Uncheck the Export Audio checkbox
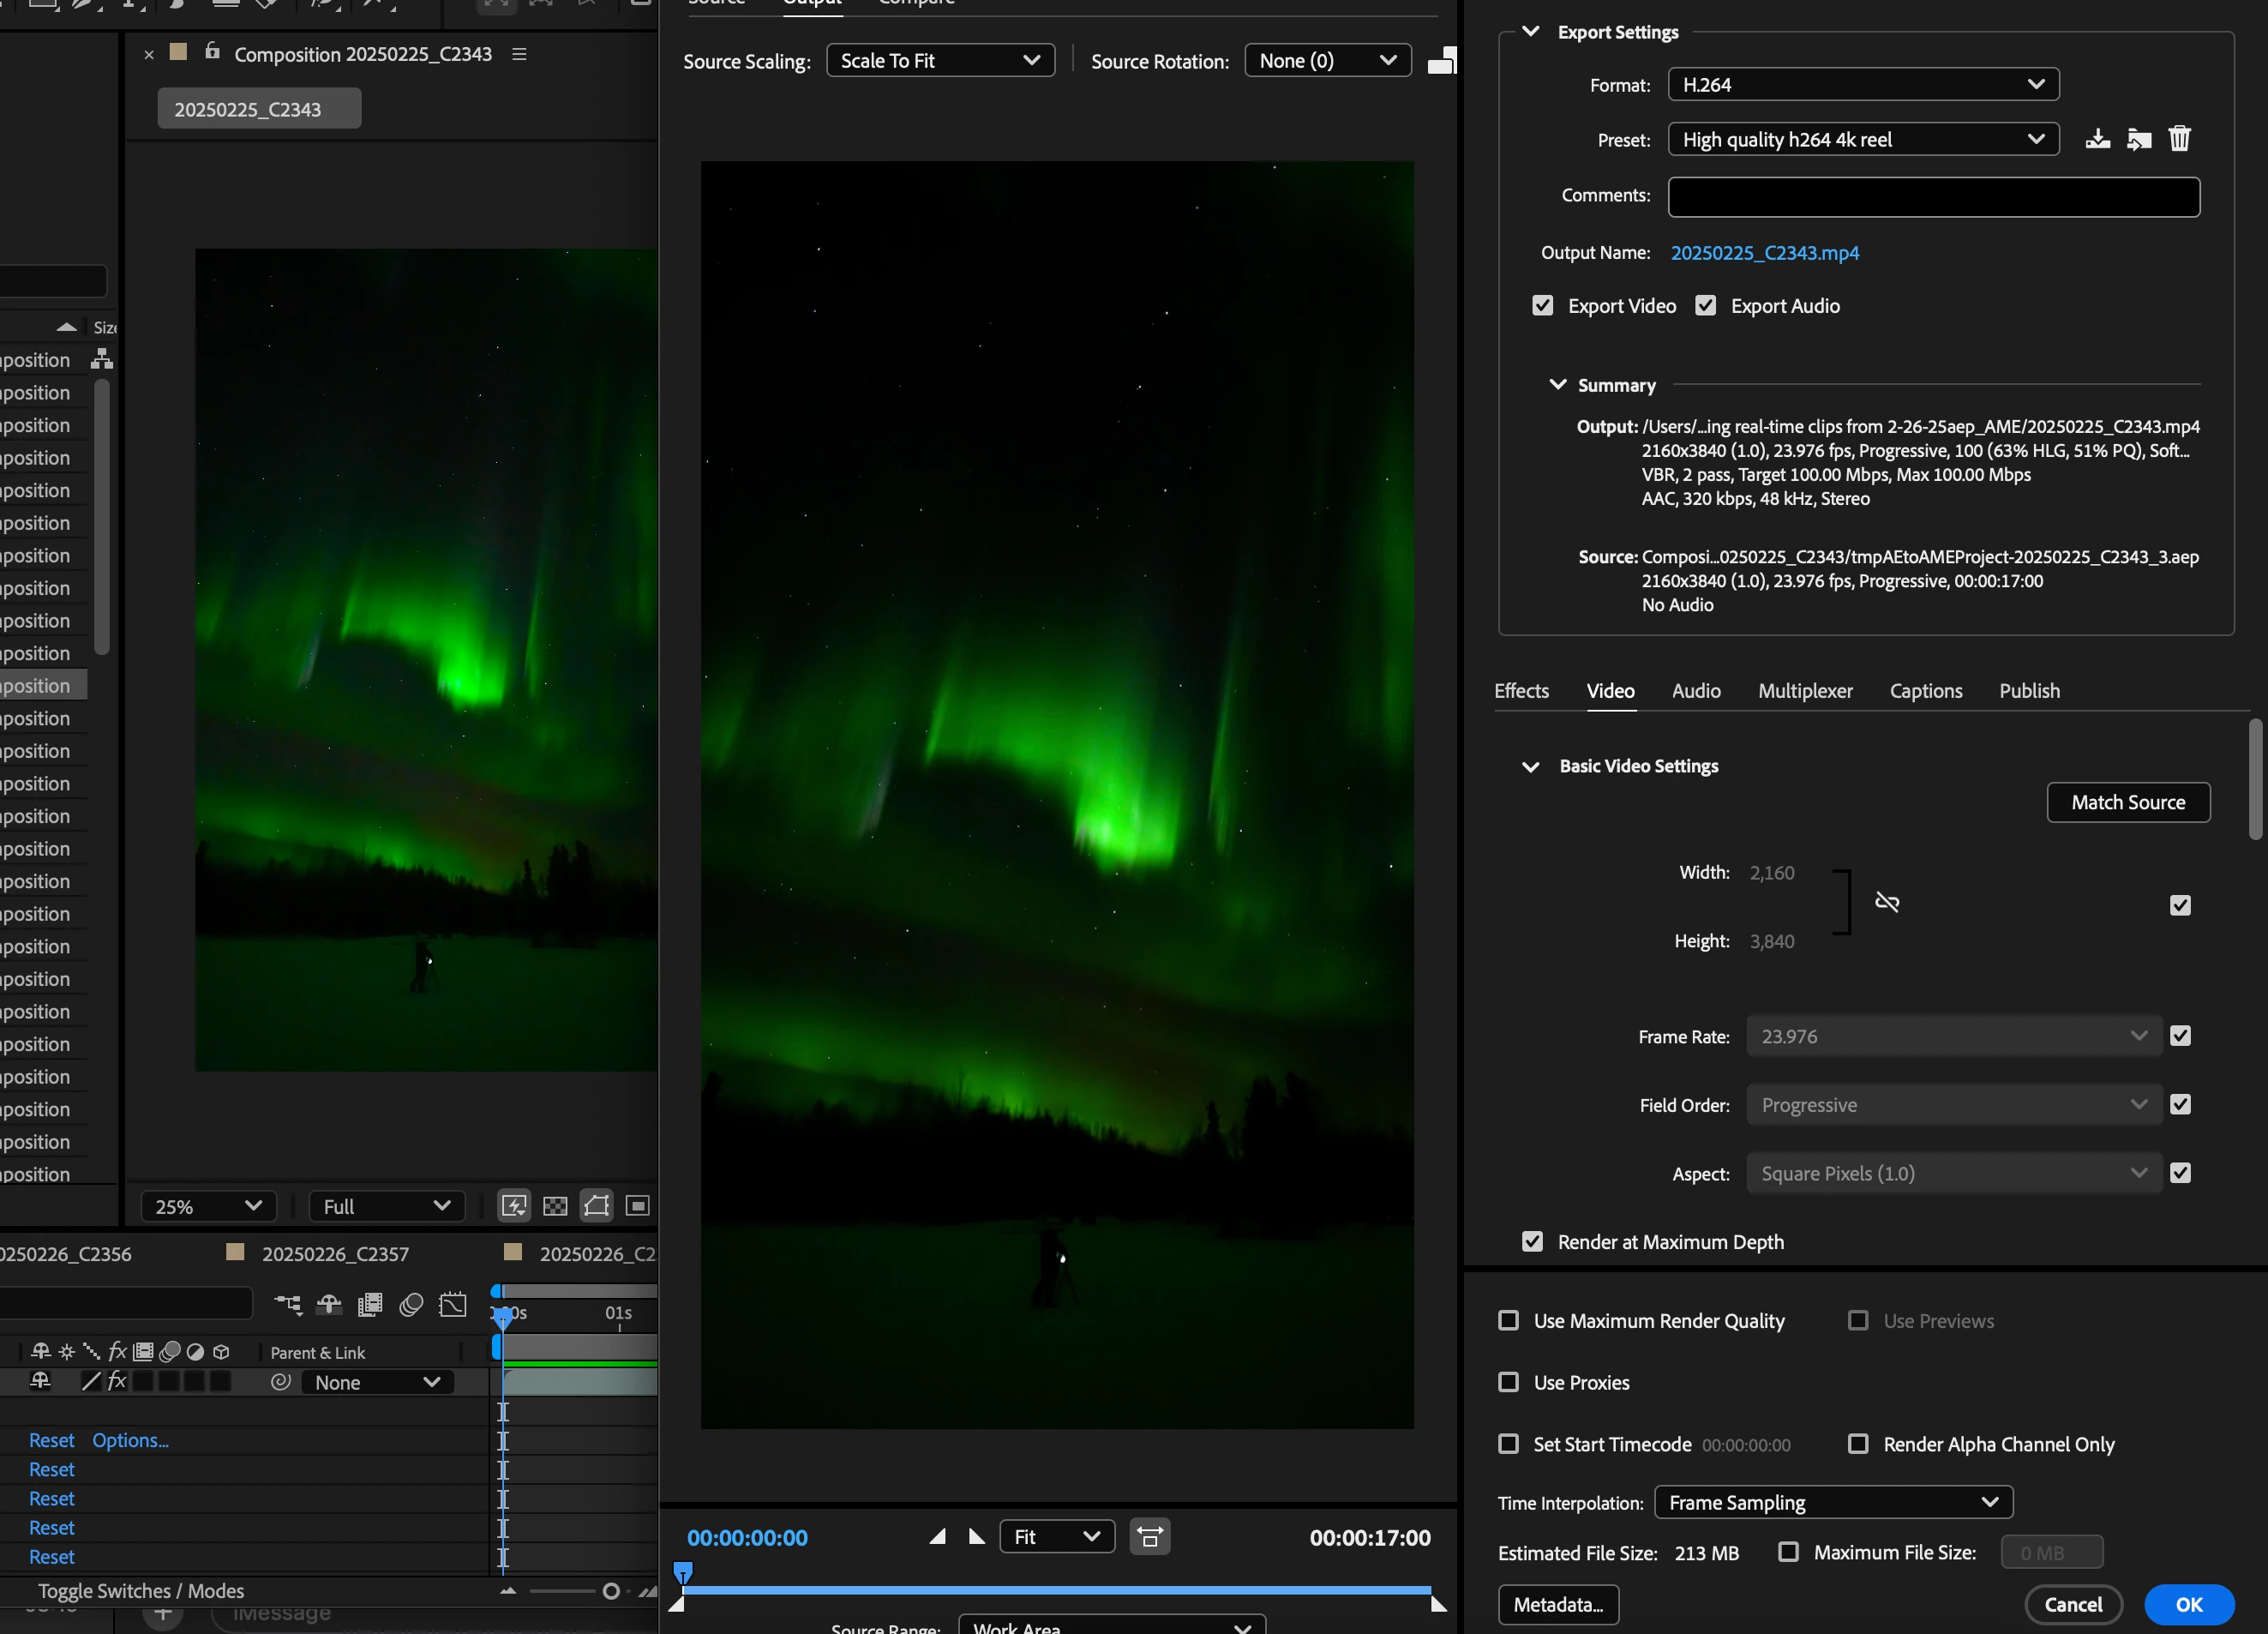 click(1706, 306)
